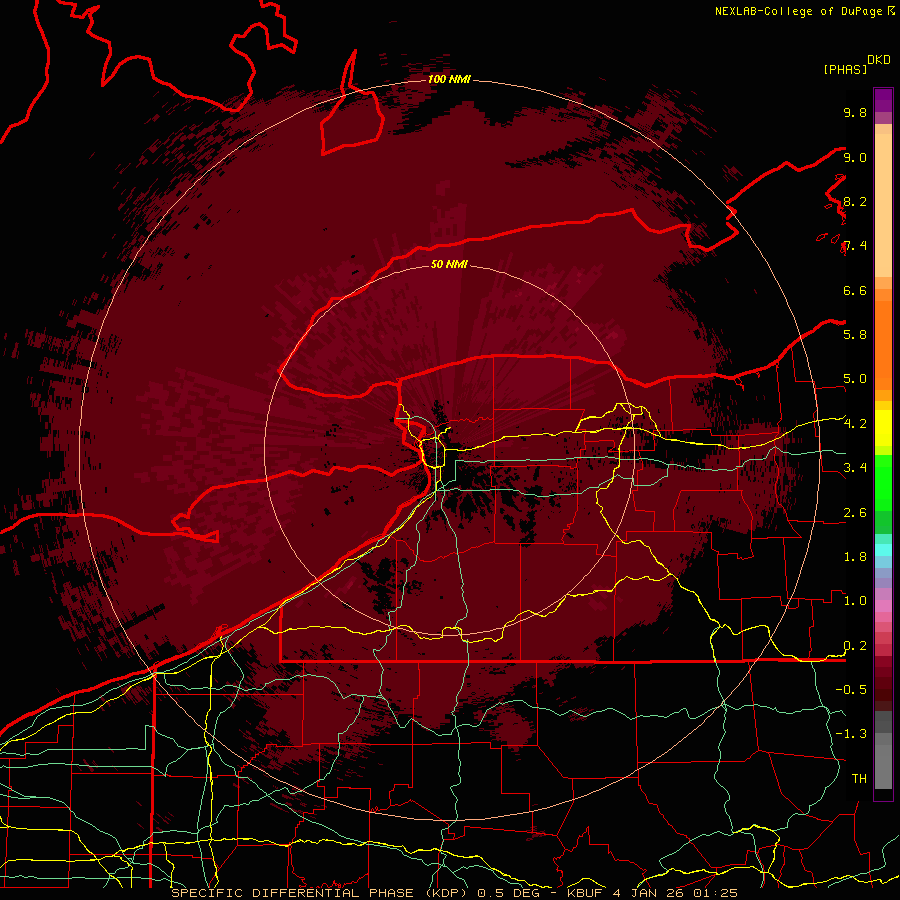Select the 9.0 value on the color scale
The height and width of the screenshot is (900, 900).
[855, 157]
